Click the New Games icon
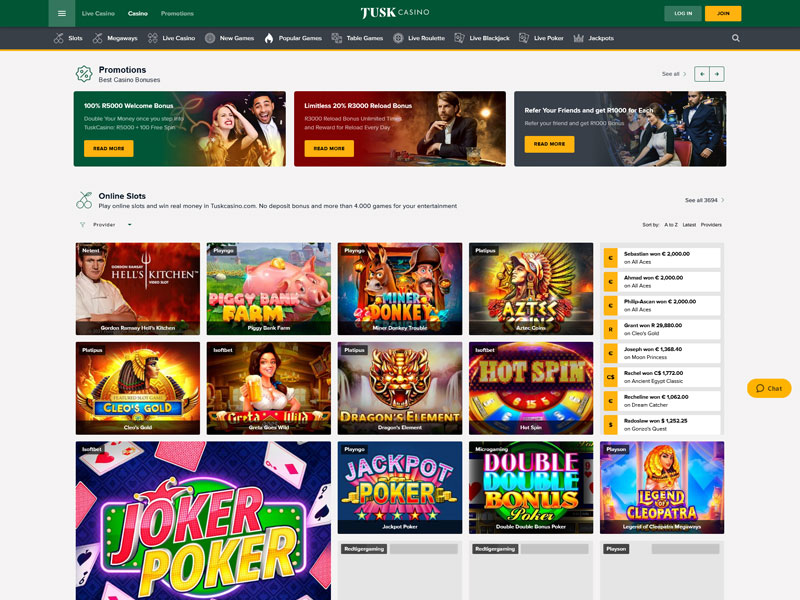The height and width of the screenshot is (600, 800). coord(210,38)
